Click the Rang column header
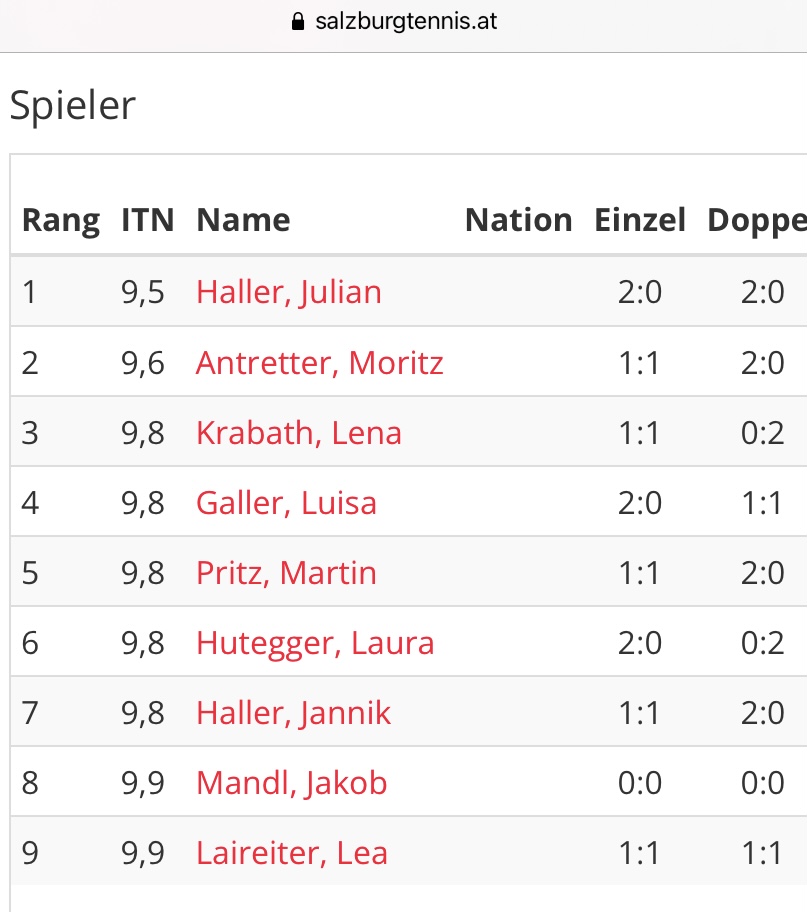This screenshot has width=807, height=912. coord(61,221)
